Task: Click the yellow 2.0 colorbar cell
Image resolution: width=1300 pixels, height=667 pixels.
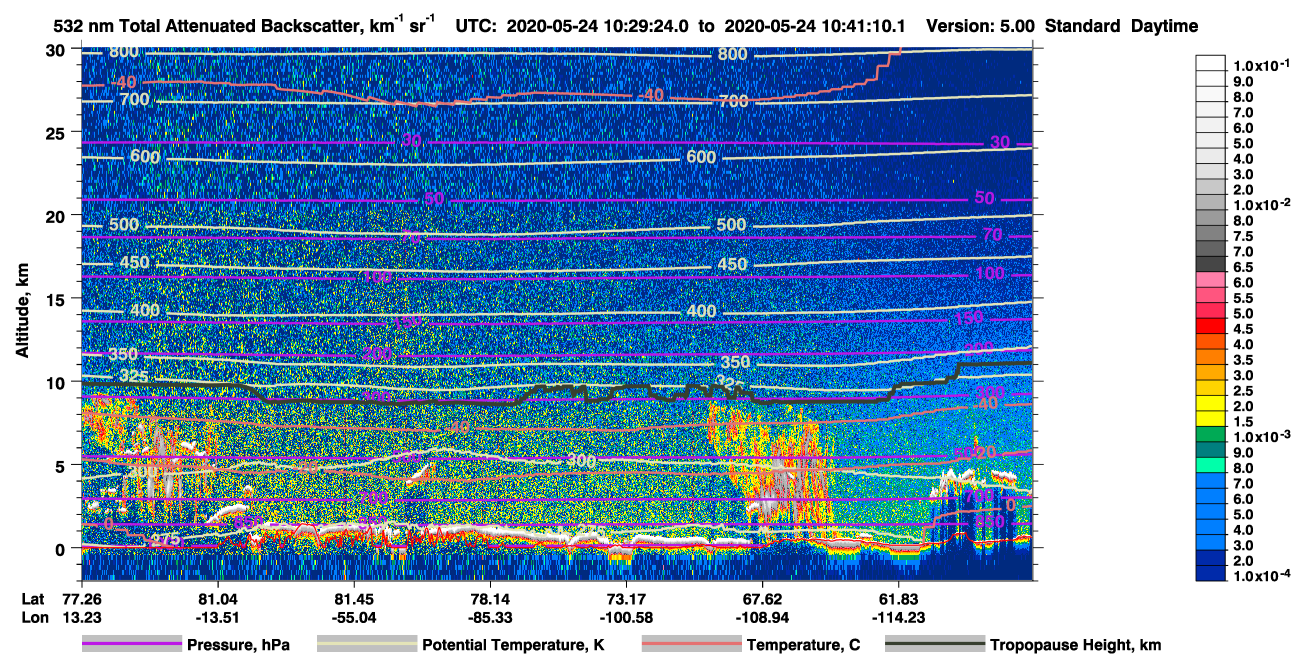Action: (x=1211, y=405)
